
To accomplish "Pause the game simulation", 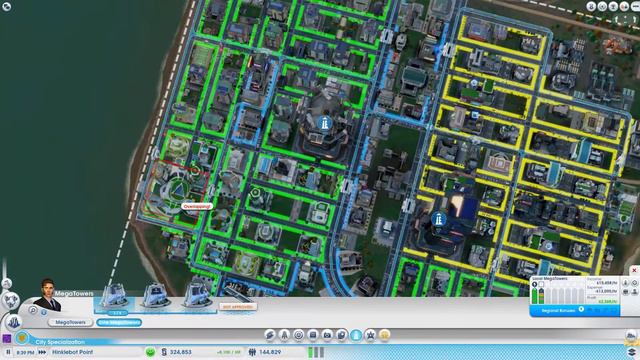I will click(8, 352).
